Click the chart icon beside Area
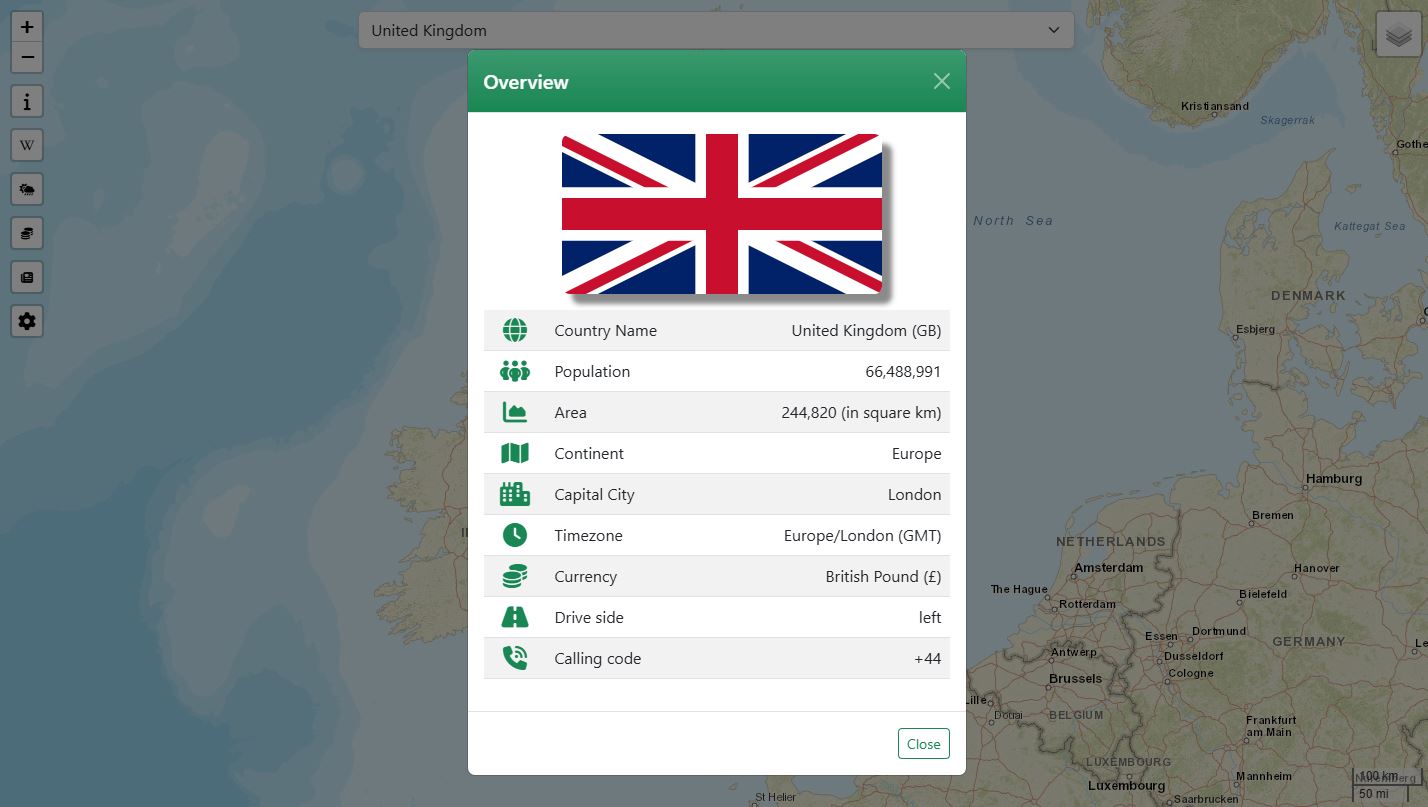This screenshot has height=807, width=1428. [515, 412]
